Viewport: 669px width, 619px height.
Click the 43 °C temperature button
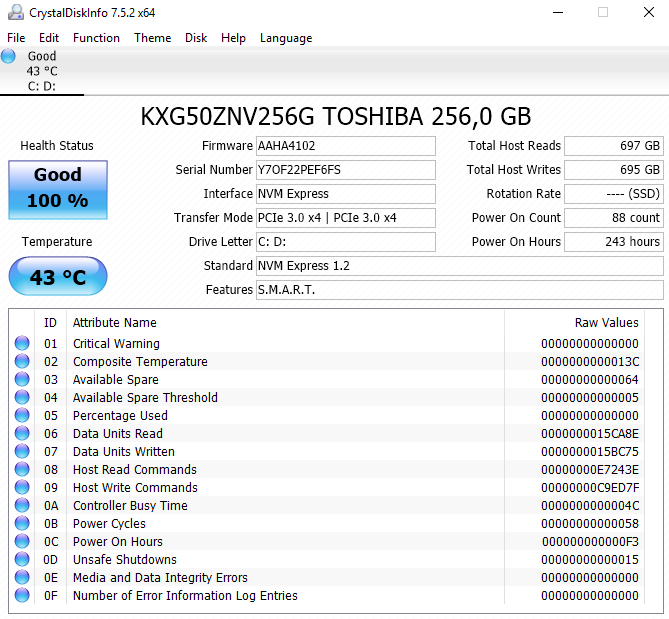pyautogui.click(x=58, y=276)
